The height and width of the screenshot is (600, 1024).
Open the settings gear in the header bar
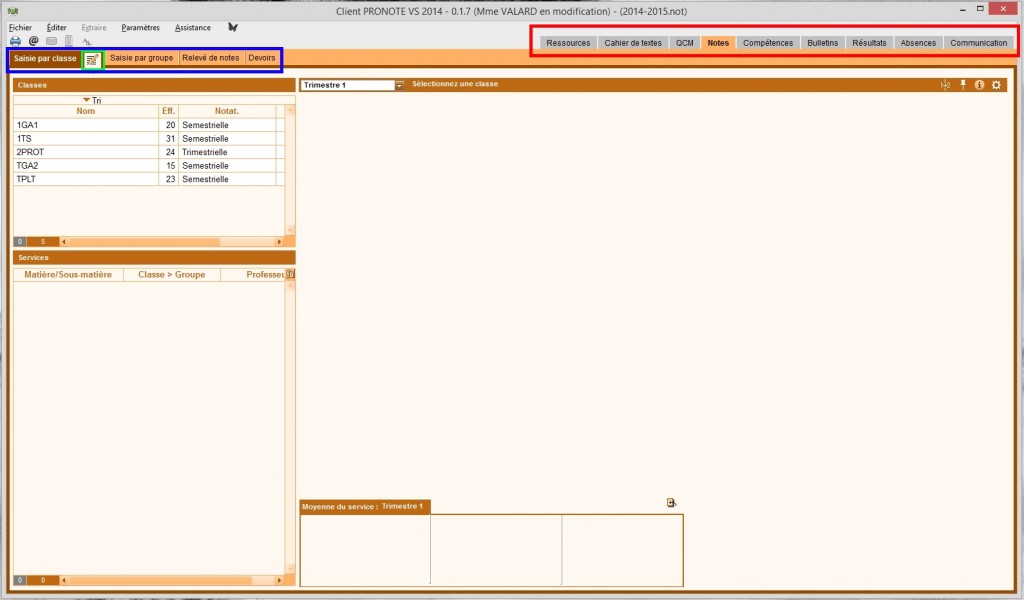click(x=996, y=85)
